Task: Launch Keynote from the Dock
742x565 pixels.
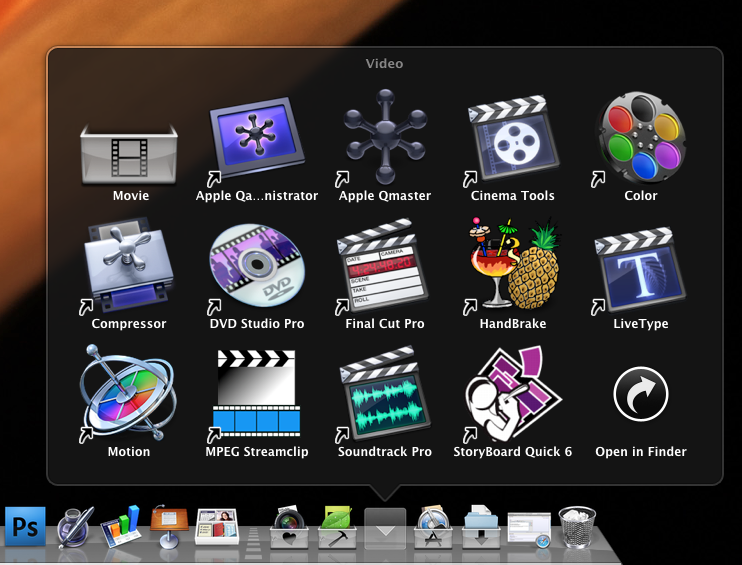Action: (x=169, y=526)
